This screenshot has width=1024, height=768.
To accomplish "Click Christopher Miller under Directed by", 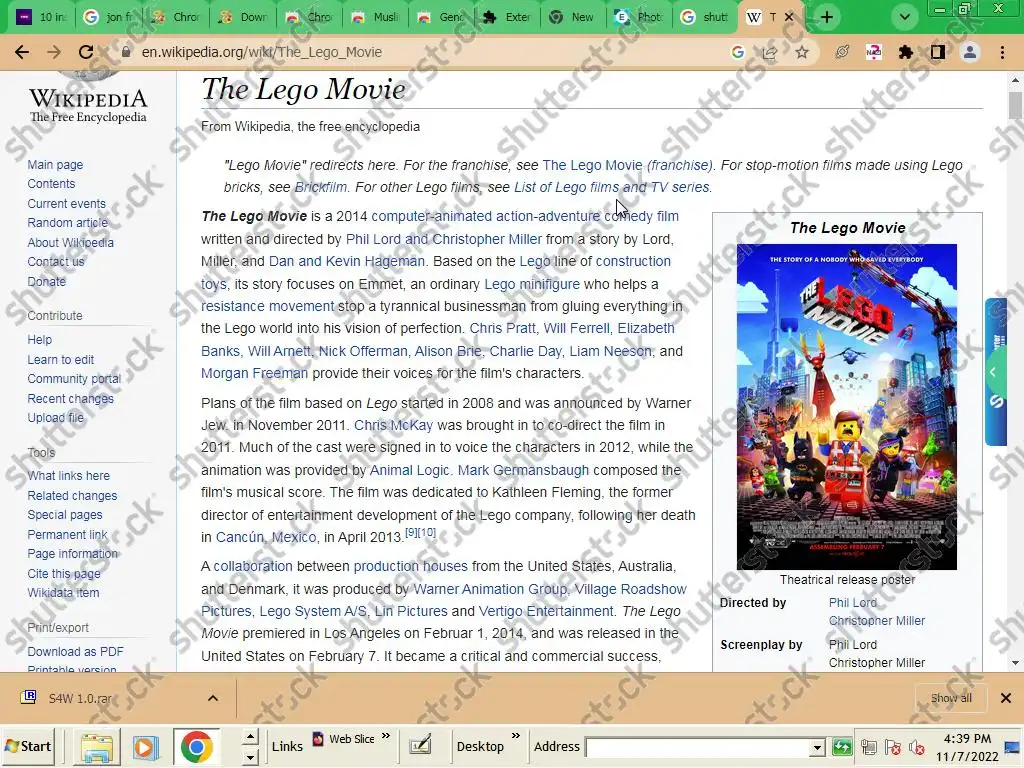I will [x=876, y=620].
